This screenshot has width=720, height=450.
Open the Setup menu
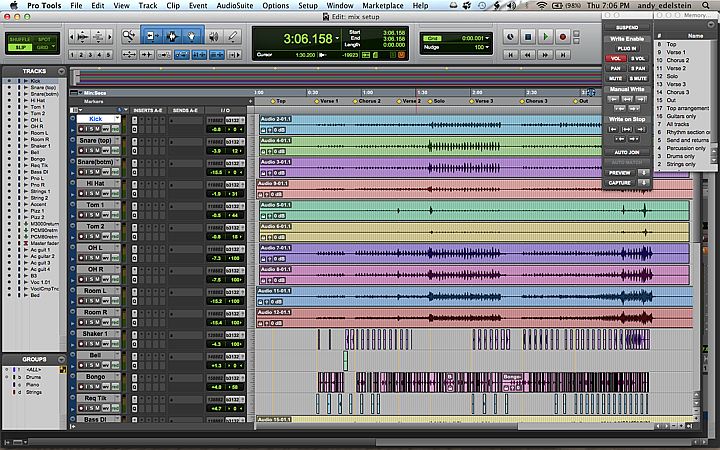tap(308, 6)
